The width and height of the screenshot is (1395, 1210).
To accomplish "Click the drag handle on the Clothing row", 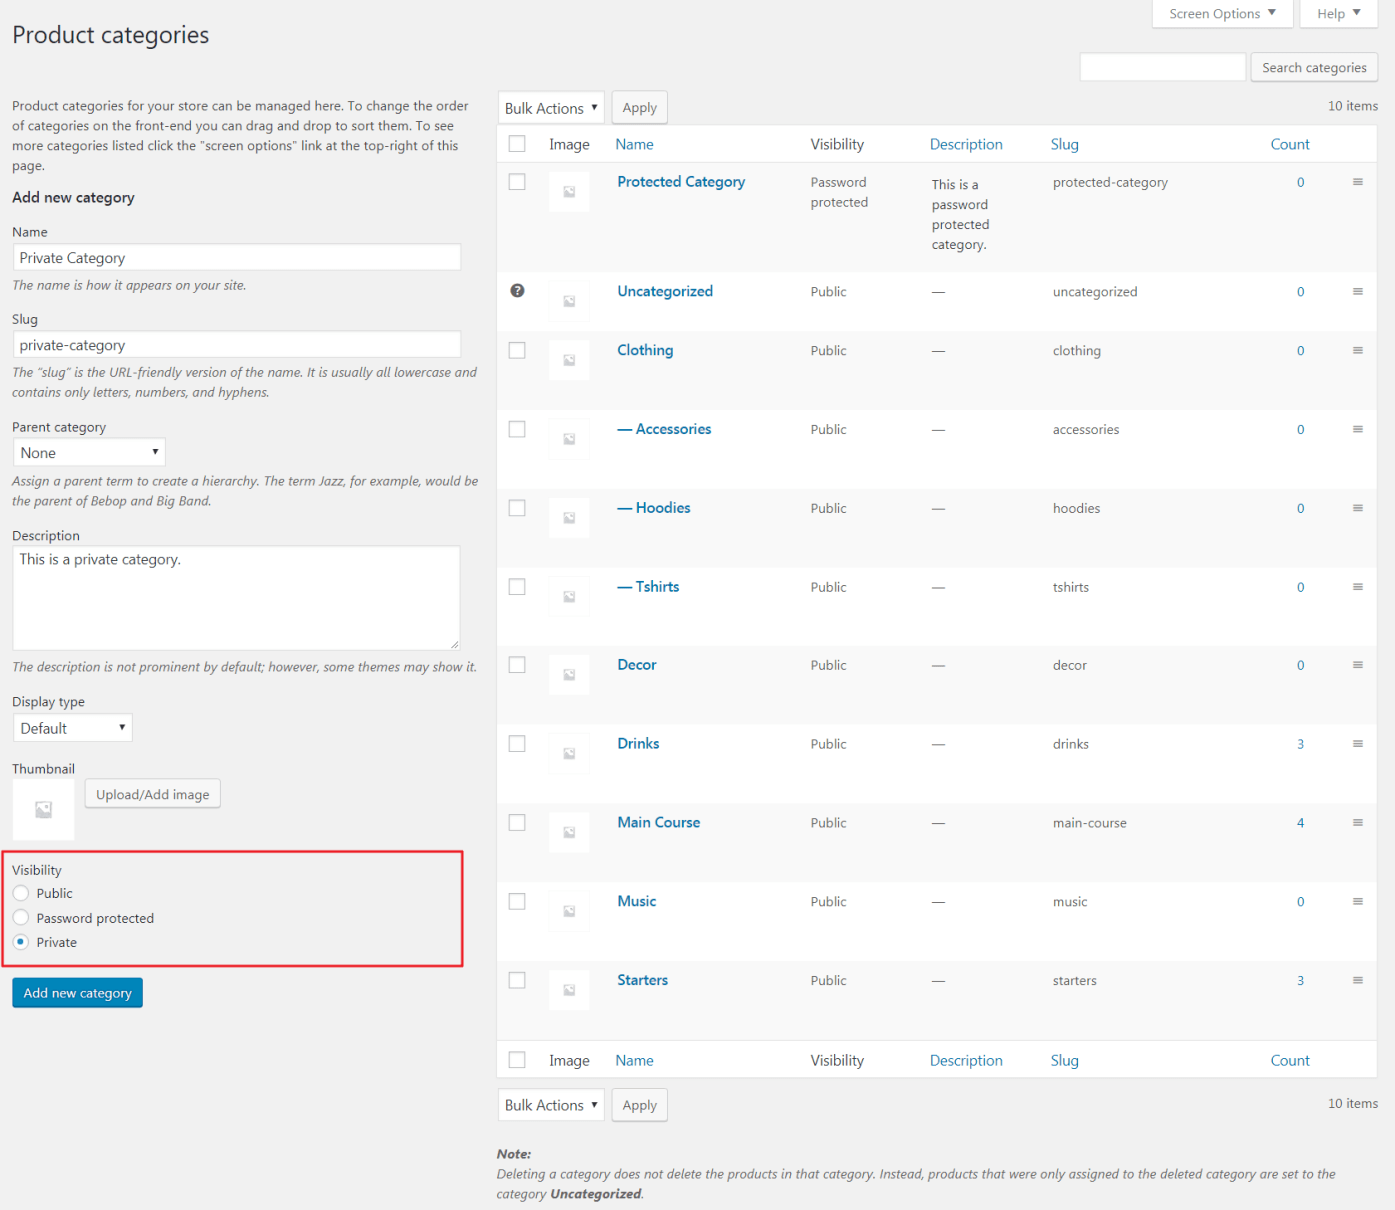I will [x=1358, y=350].
